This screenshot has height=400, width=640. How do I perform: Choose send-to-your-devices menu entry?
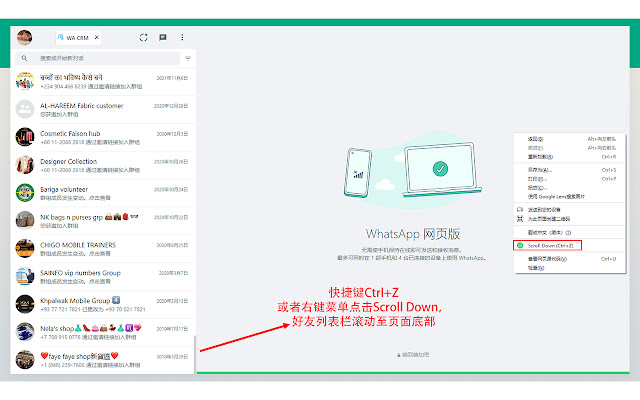(x=570, y=210)
